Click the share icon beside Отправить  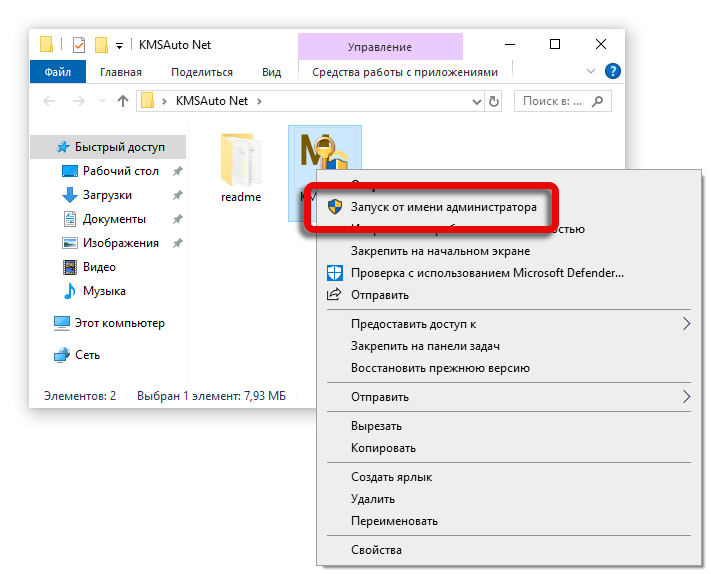point(334,294)
